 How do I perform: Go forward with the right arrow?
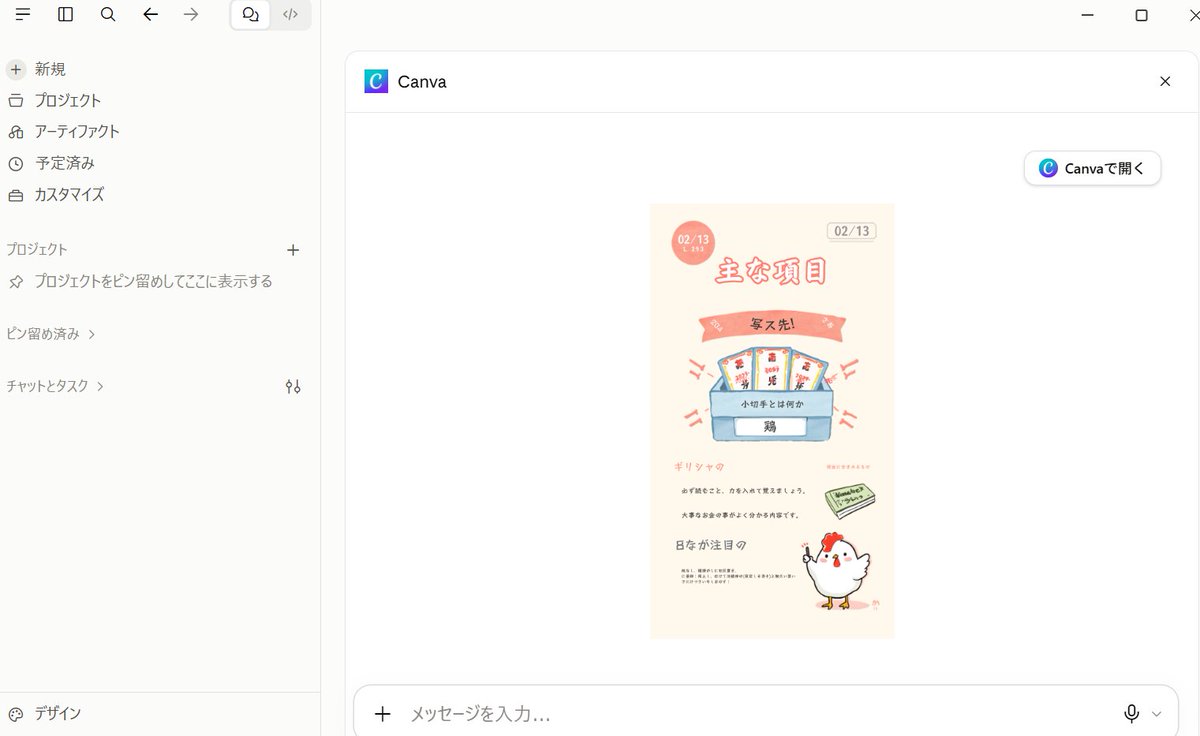(192, 14)
